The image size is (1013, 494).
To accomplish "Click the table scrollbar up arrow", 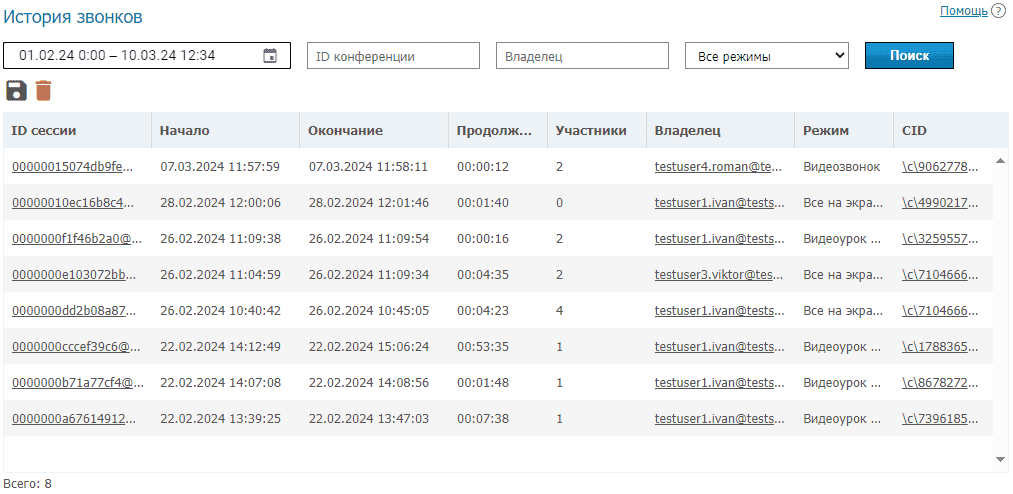I will [x=1000, y=160].
